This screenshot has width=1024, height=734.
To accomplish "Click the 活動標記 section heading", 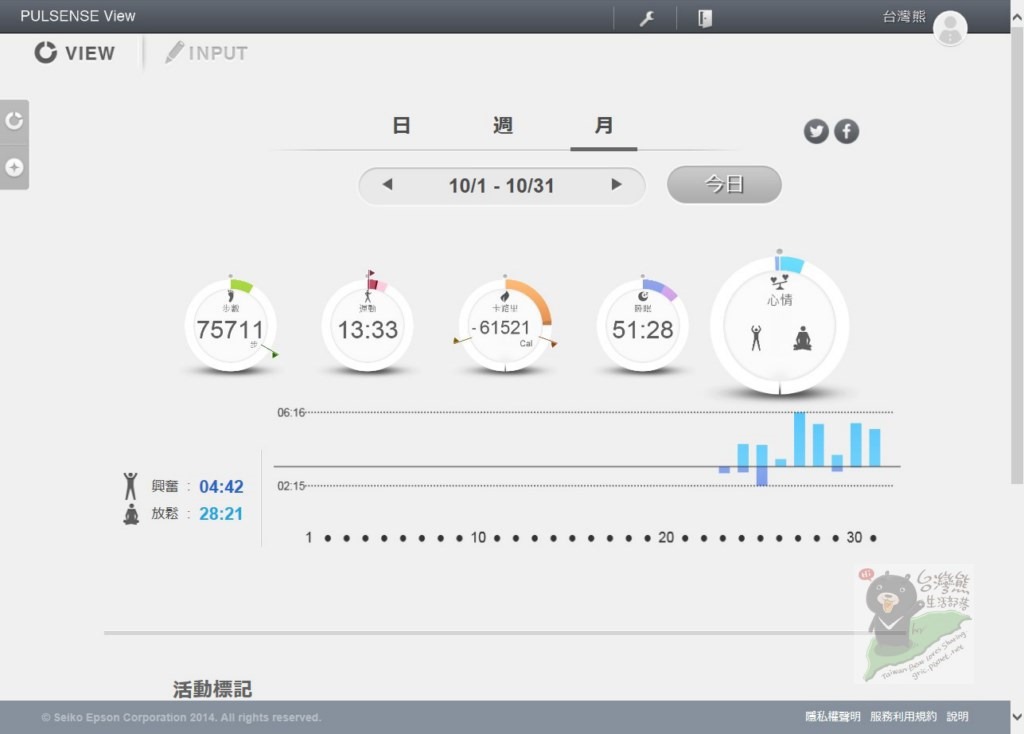I will (212, 689).
